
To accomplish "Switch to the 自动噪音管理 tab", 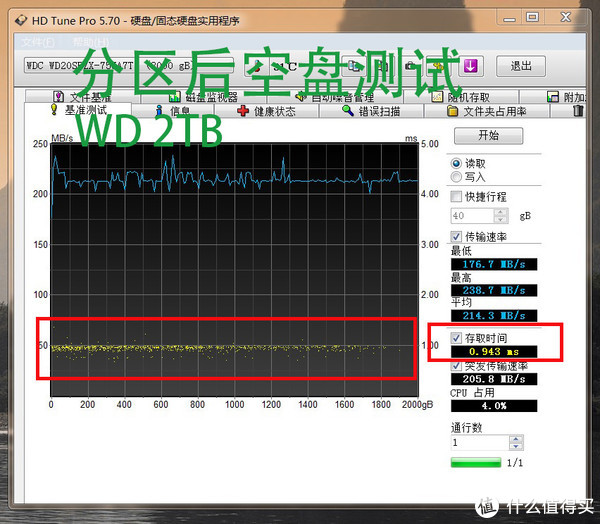I will tap(336, 96).
